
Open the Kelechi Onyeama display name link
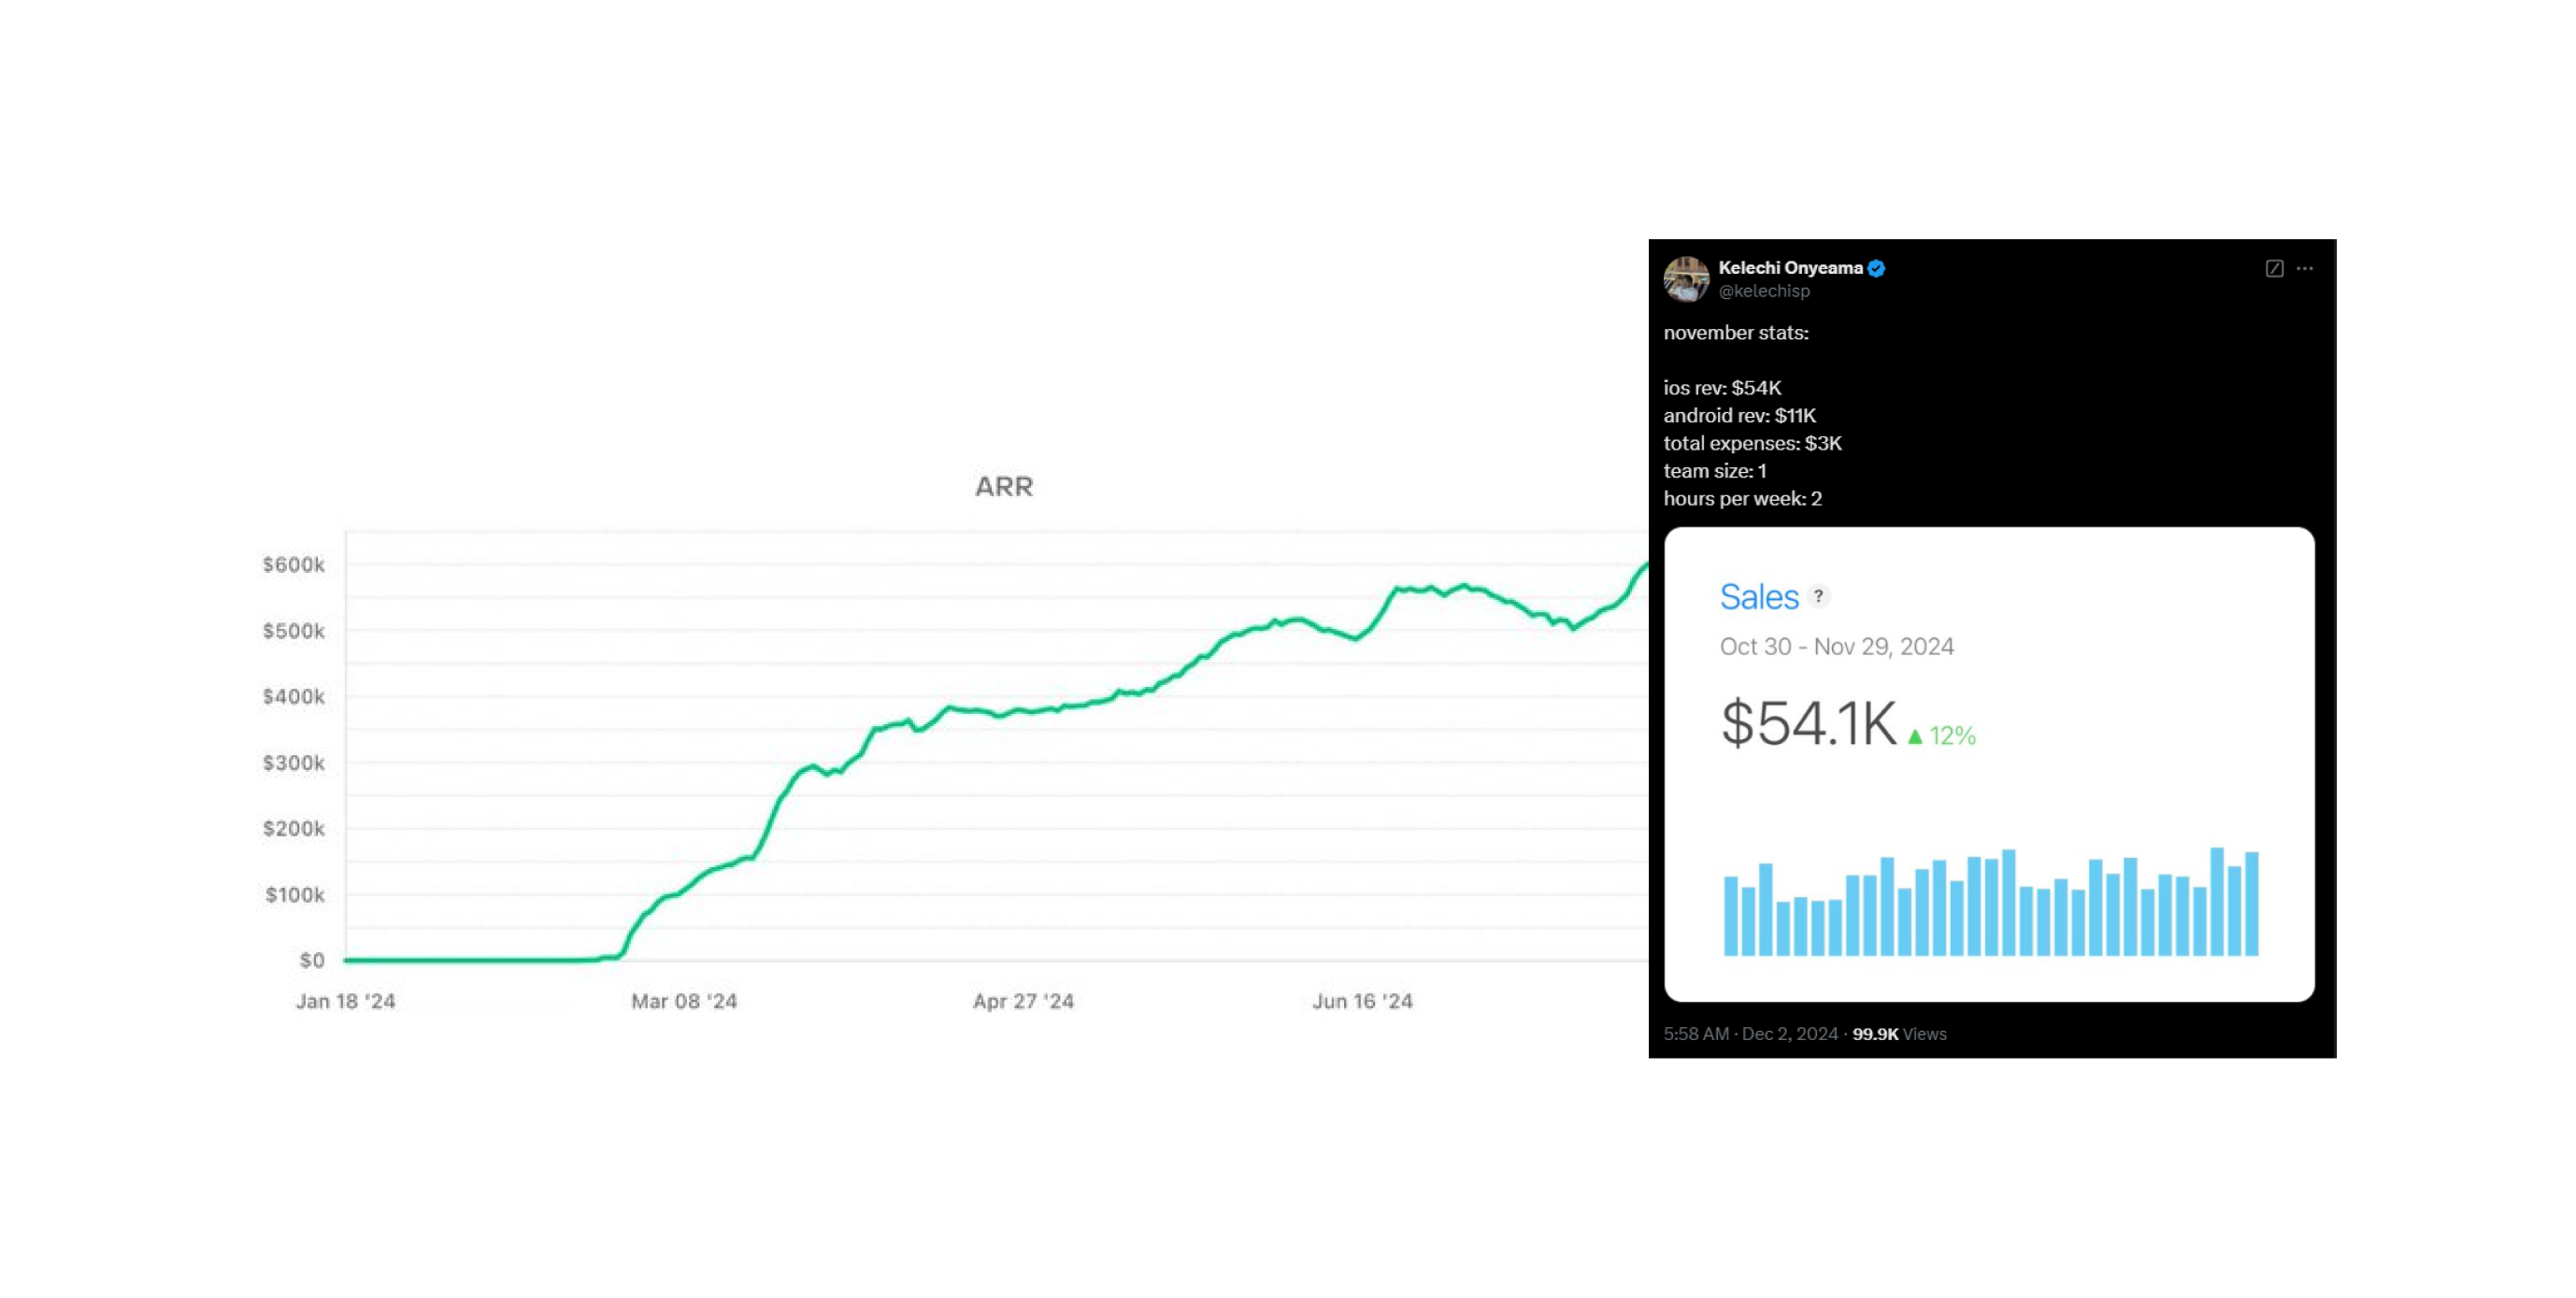1790,268
